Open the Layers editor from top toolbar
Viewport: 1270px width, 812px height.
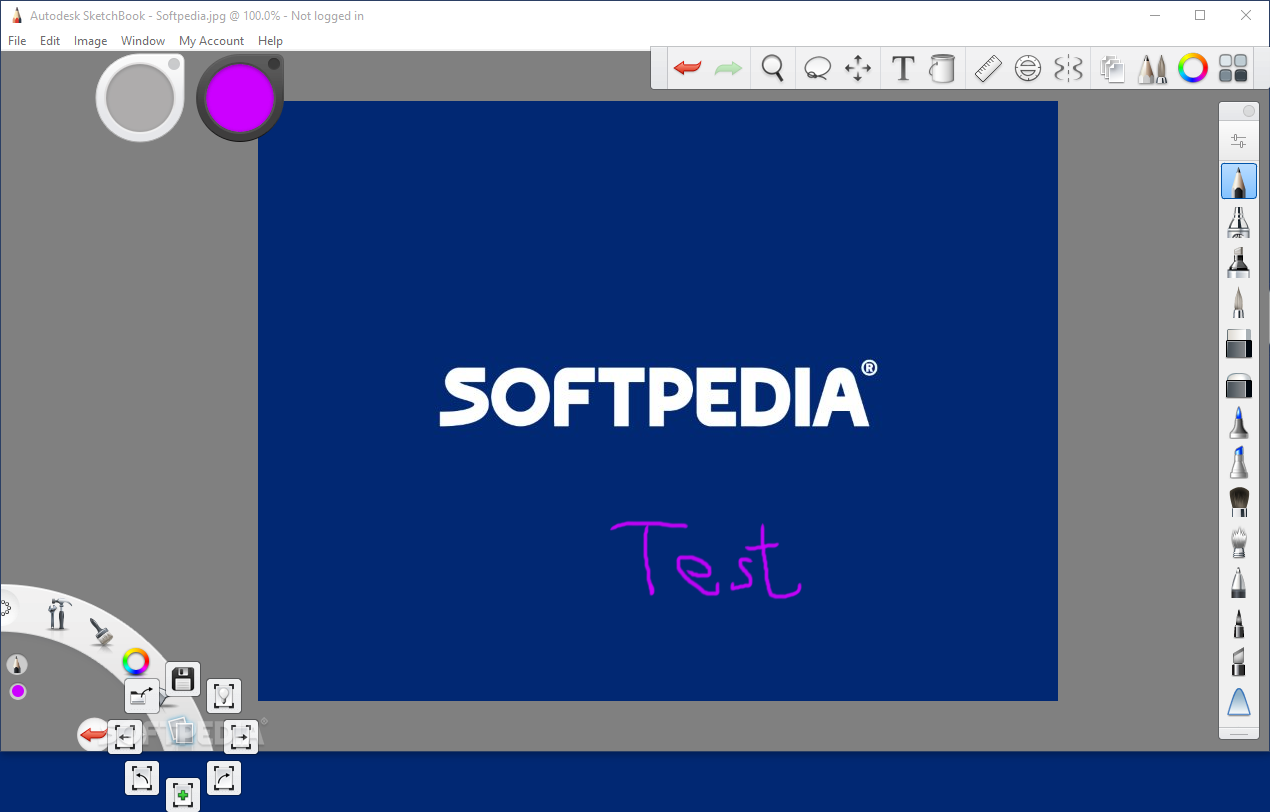[x=1113, y=68]
